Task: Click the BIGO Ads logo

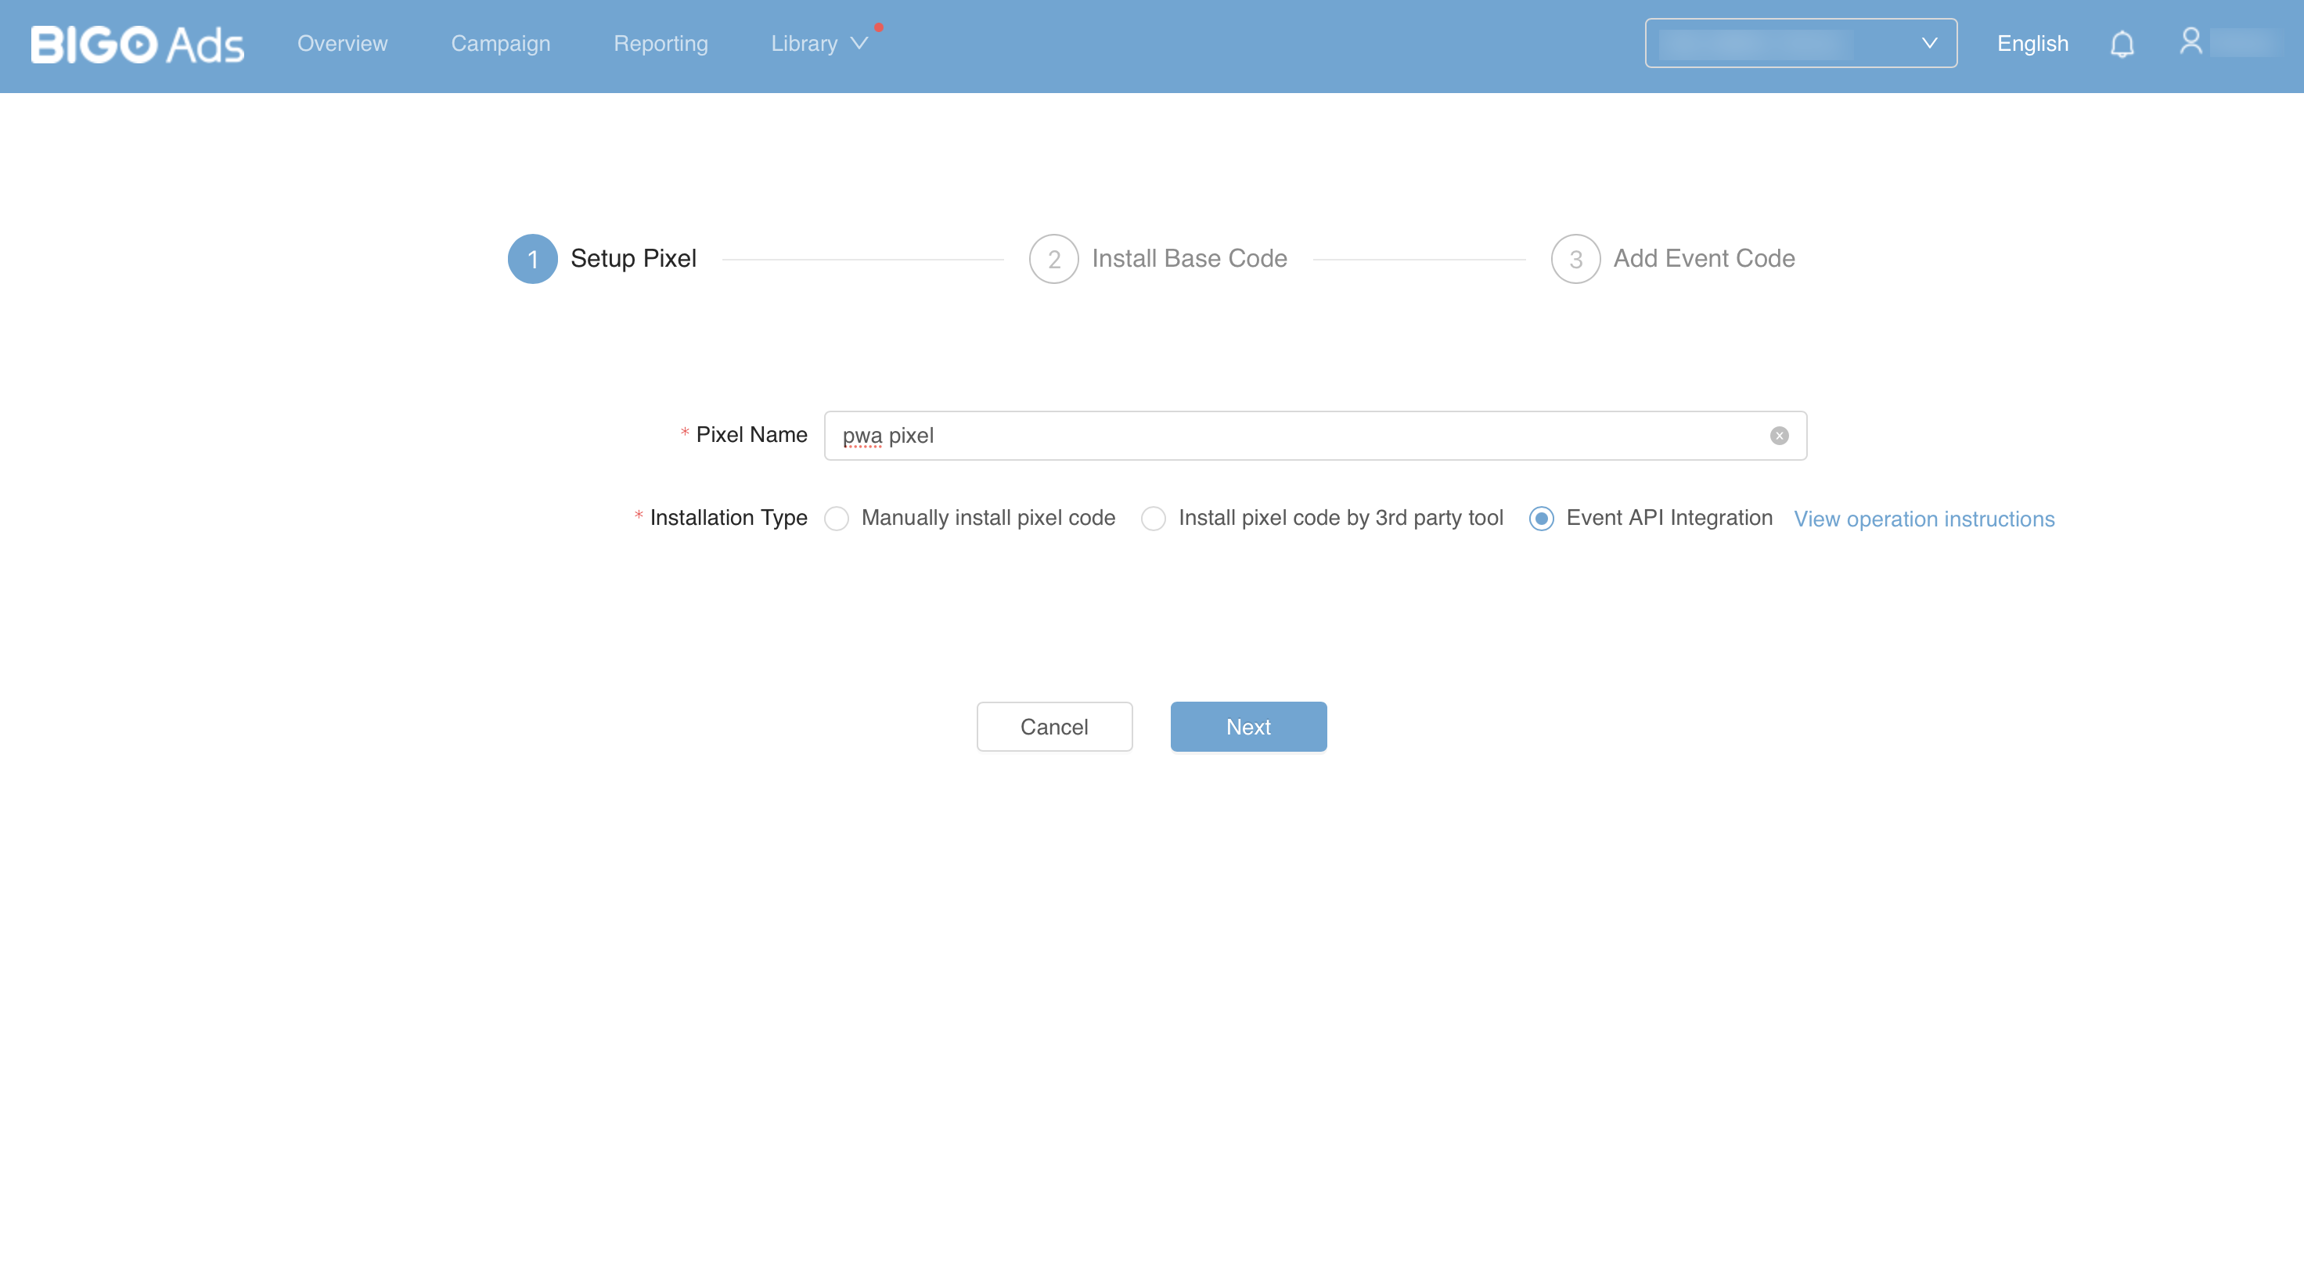Action: click(x=137, y=44)
